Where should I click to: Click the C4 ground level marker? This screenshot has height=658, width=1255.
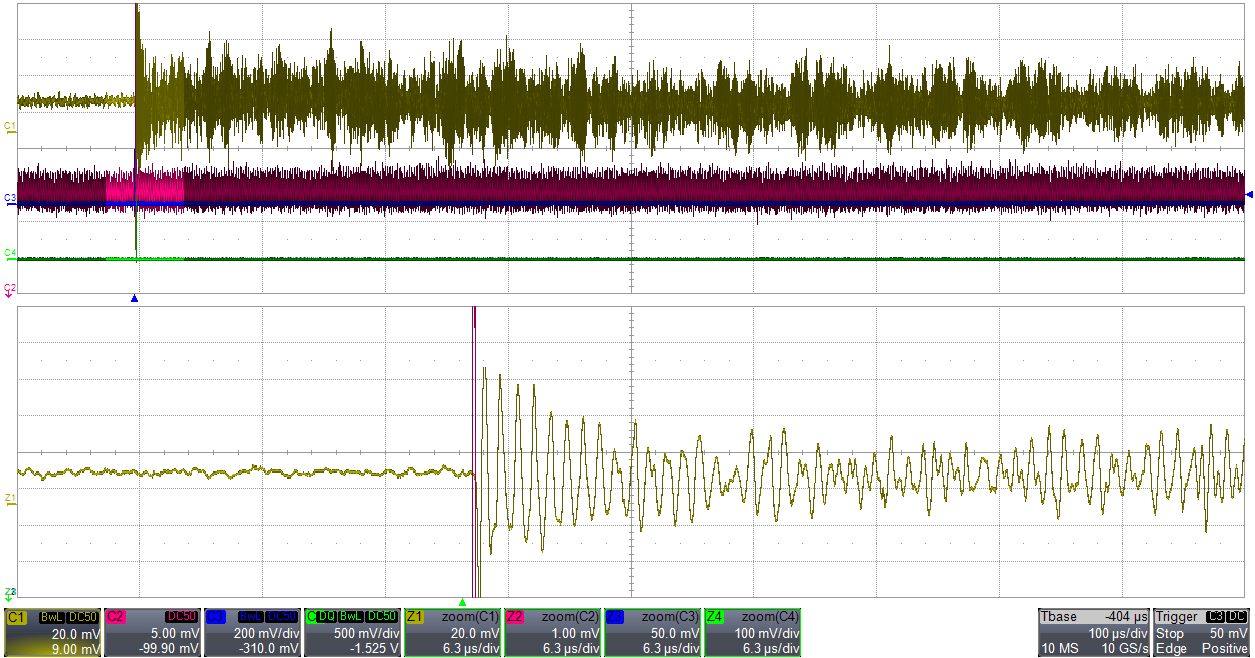(10, 254)
